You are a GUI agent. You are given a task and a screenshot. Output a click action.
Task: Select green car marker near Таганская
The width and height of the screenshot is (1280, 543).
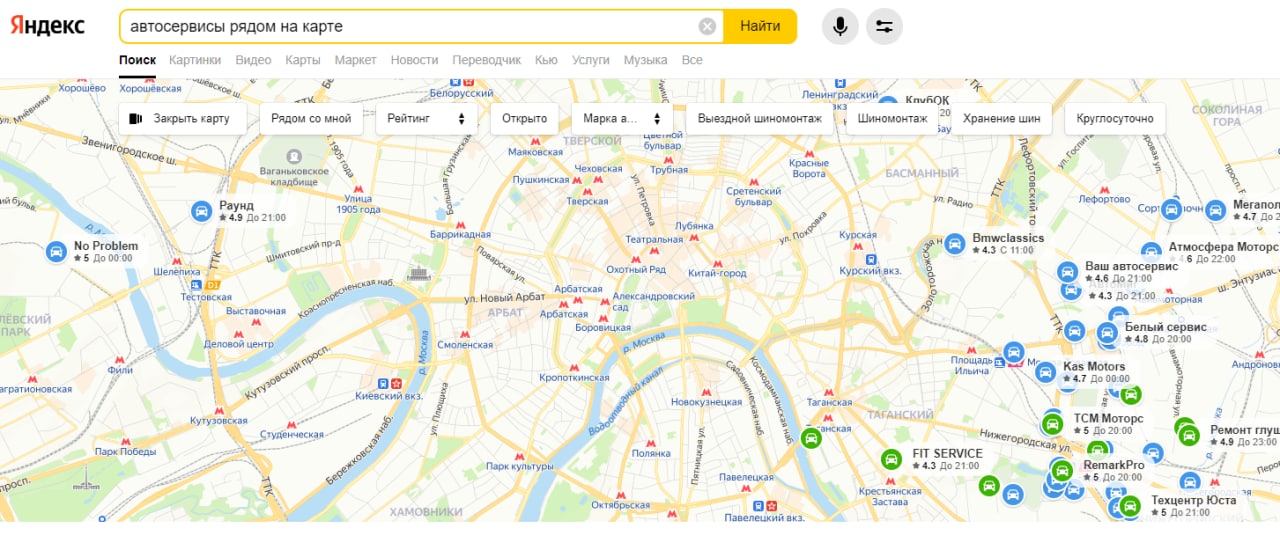[811, 438]
